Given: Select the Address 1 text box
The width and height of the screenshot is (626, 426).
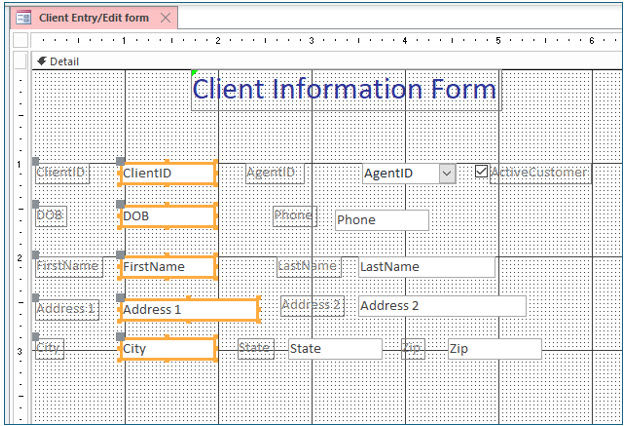Looking at the screenshot, I should coord(189,309).
